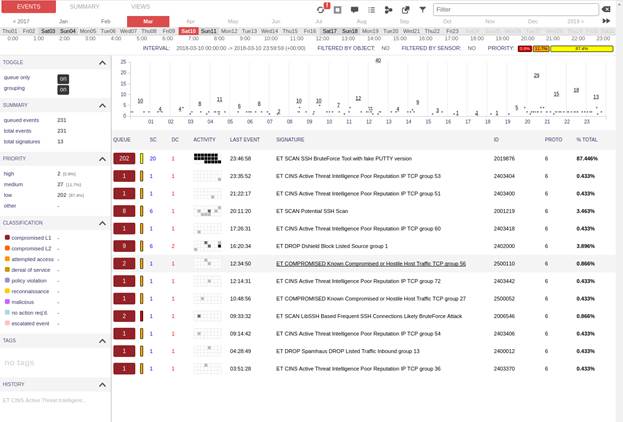Clear the filter with backspace icon
Screen dimensions: 623x422
[606, 9]
